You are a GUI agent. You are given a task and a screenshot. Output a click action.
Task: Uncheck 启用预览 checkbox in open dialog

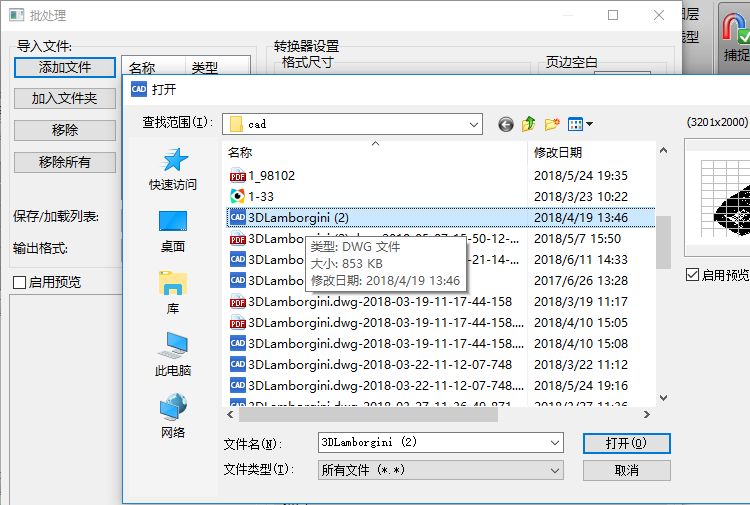pyautogui.click(x=692, y=275)
